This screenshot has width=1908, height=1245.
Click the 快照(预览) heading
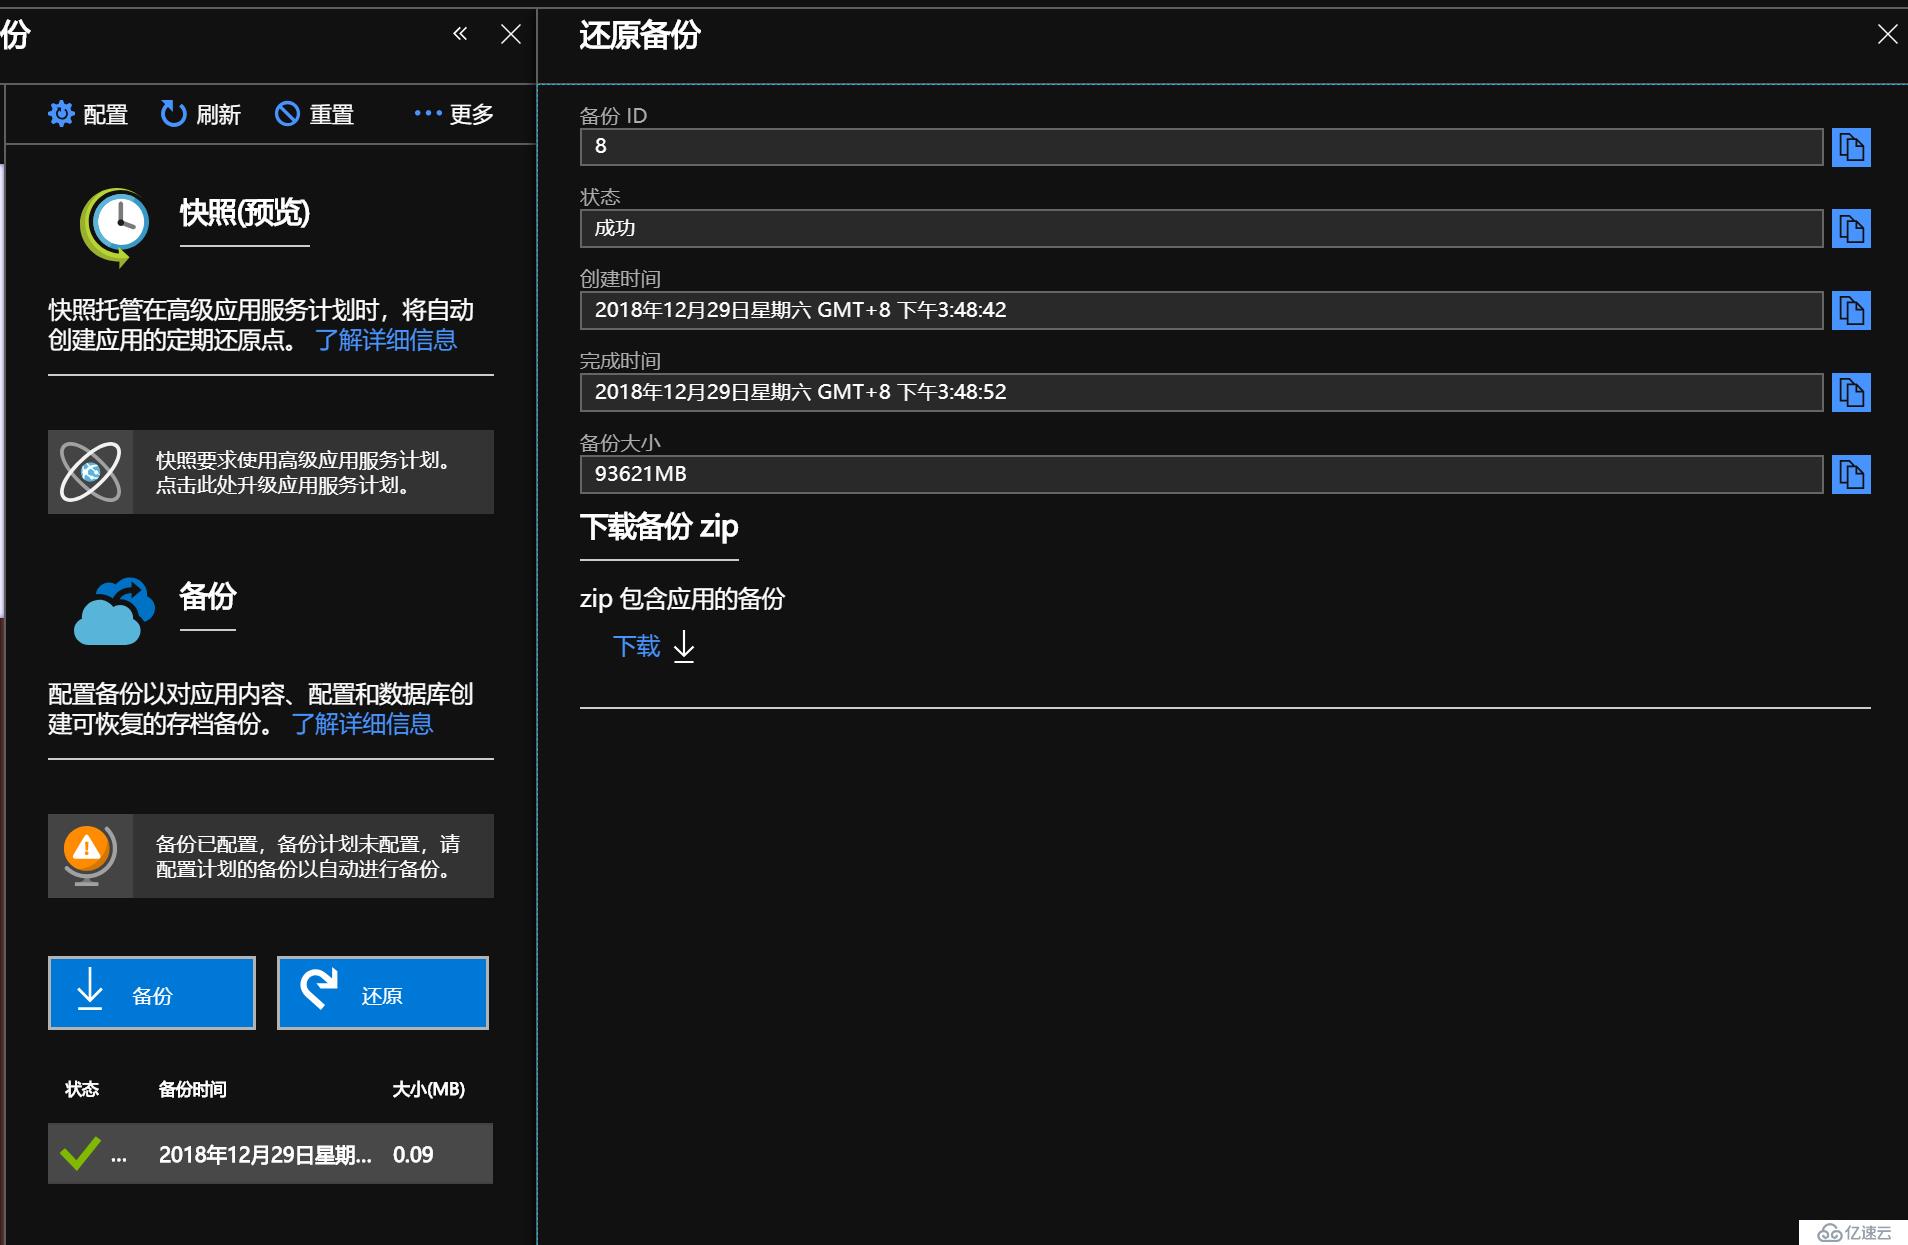(245, 213)
